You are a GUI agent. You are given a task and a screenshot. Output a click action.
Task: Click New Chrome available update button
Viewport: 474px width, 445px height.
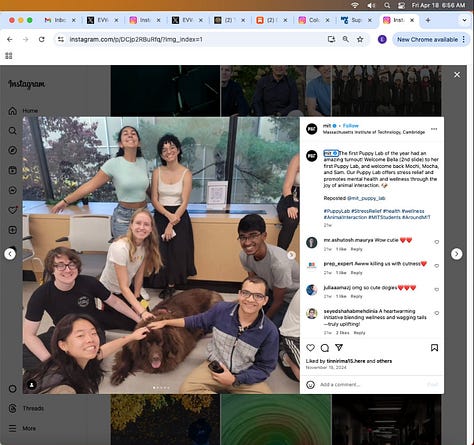427,39
